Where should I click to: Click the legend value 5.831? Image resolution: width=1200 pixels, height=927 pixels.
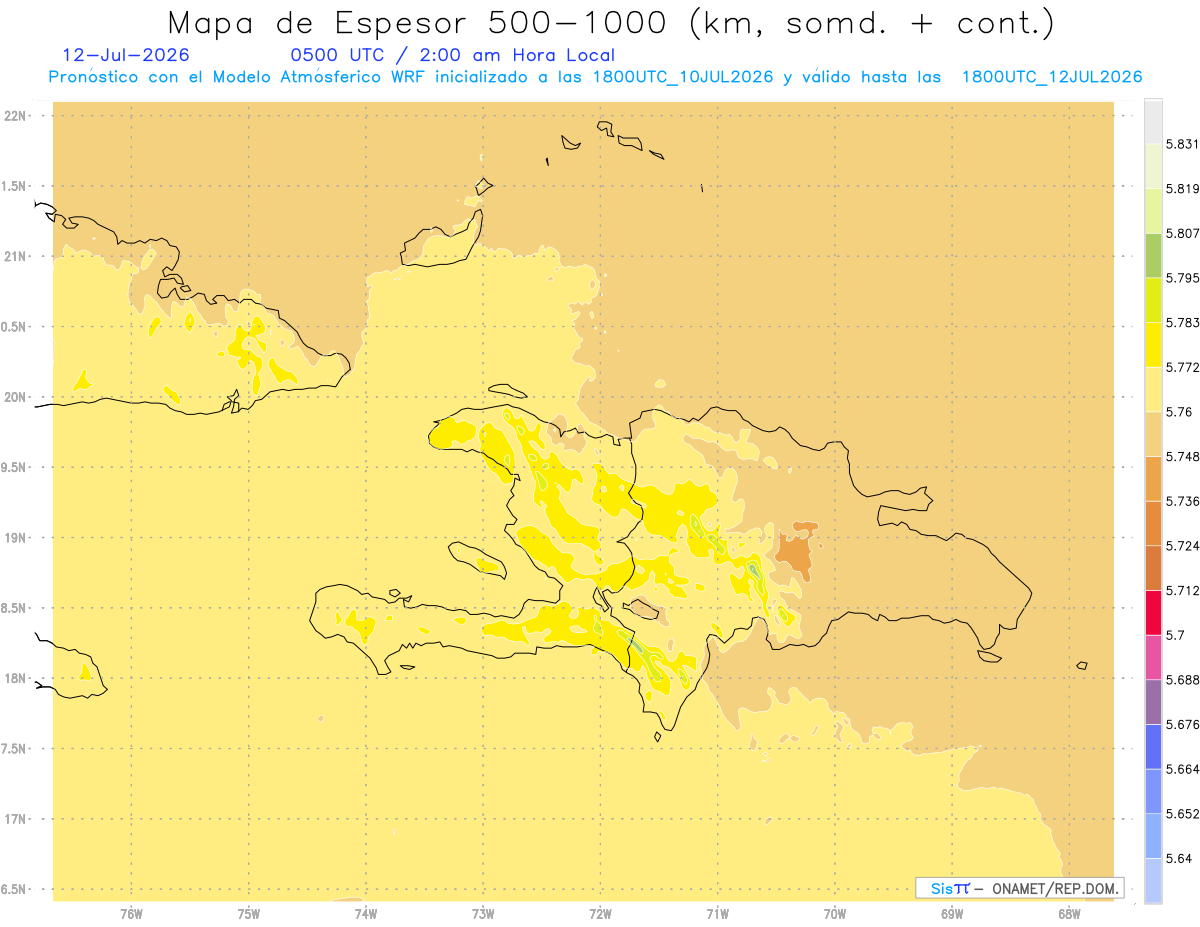click(1183, 144)
